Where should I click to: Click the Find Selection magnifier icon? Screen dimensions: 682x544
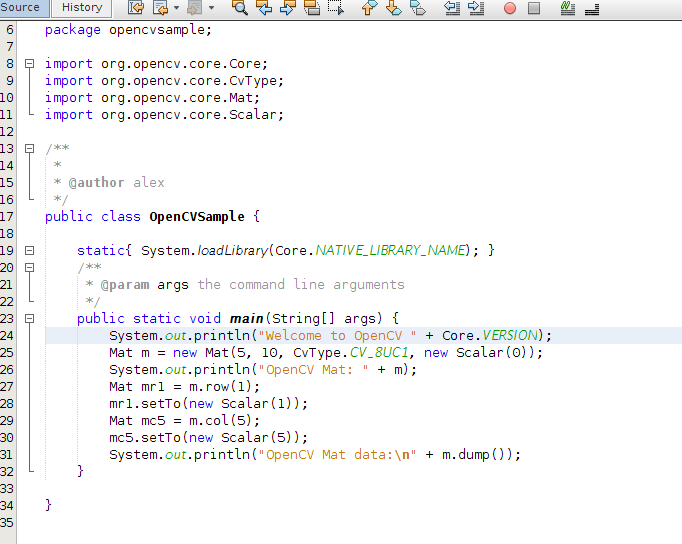240,7
